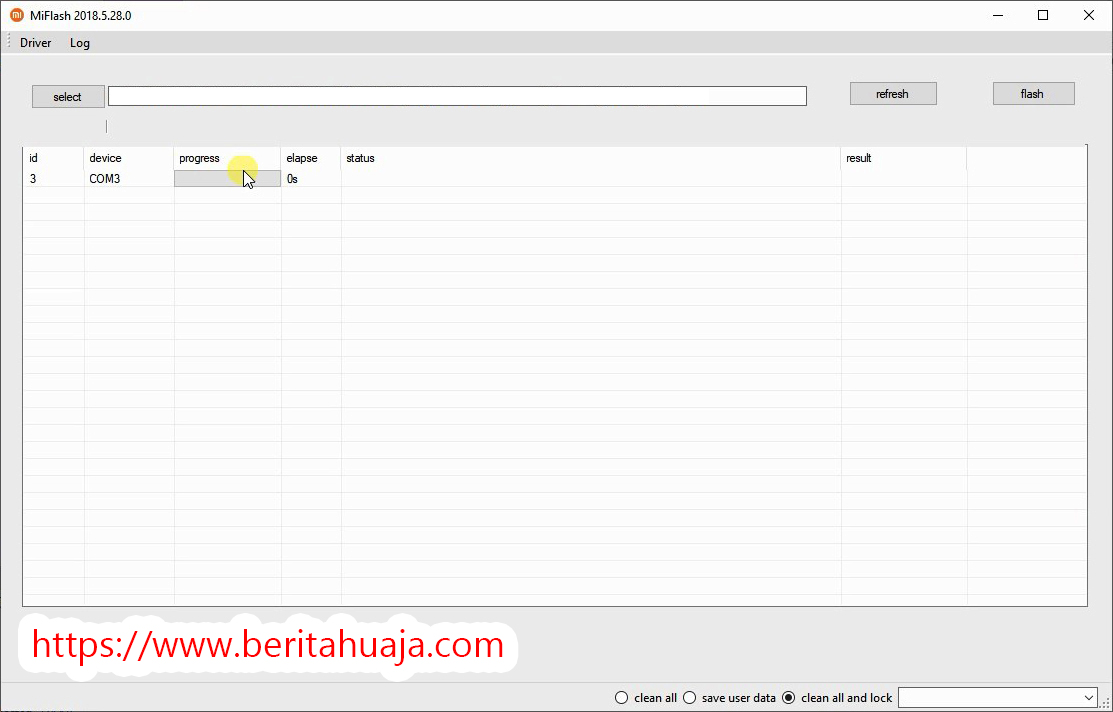Image resolution: width=1113 pixels, height=712 pixels.
Task: Click the "device" column header
Action: point(105,158)
